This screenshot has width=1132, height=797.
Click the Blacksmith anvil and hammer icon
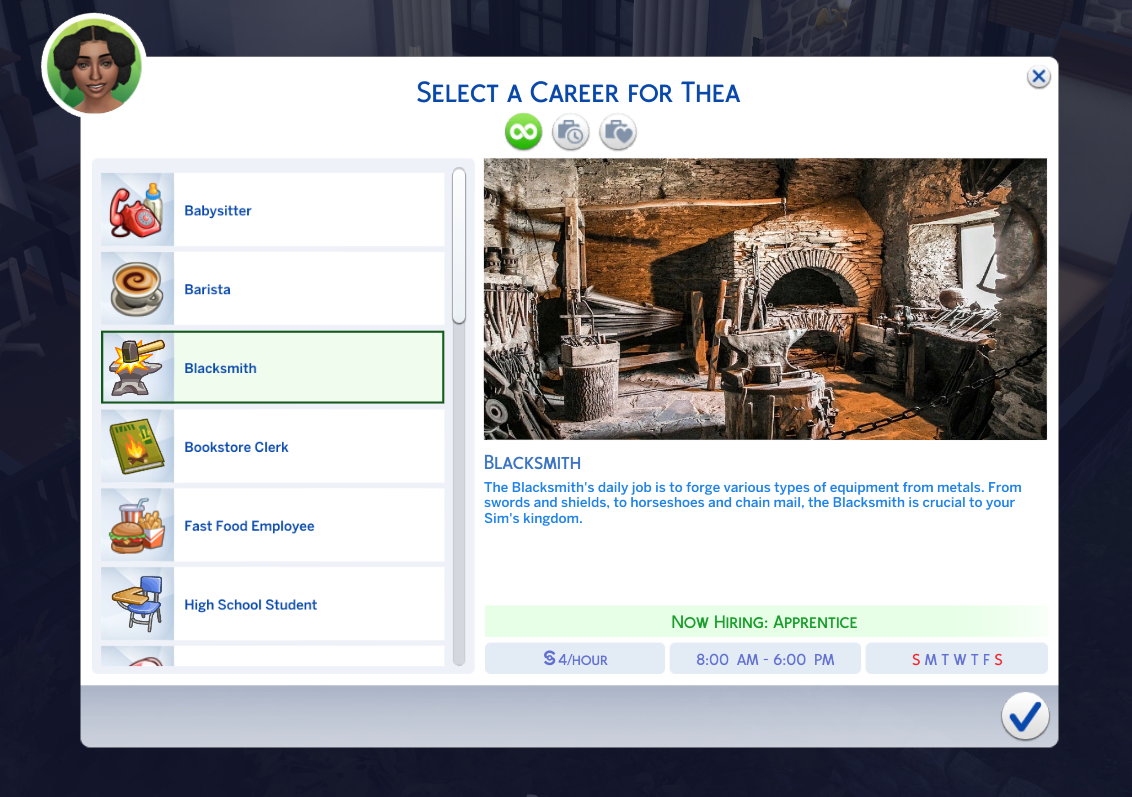pos(137,367)
